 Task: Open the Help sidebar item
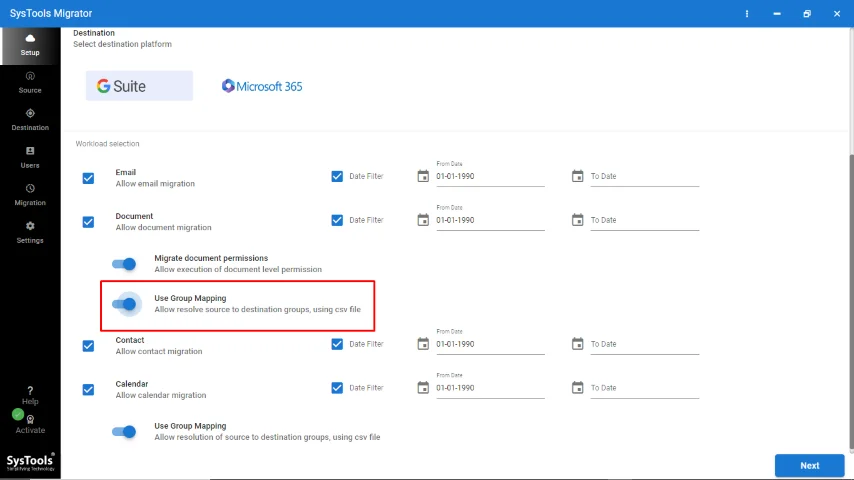click(x=30, y=396)
